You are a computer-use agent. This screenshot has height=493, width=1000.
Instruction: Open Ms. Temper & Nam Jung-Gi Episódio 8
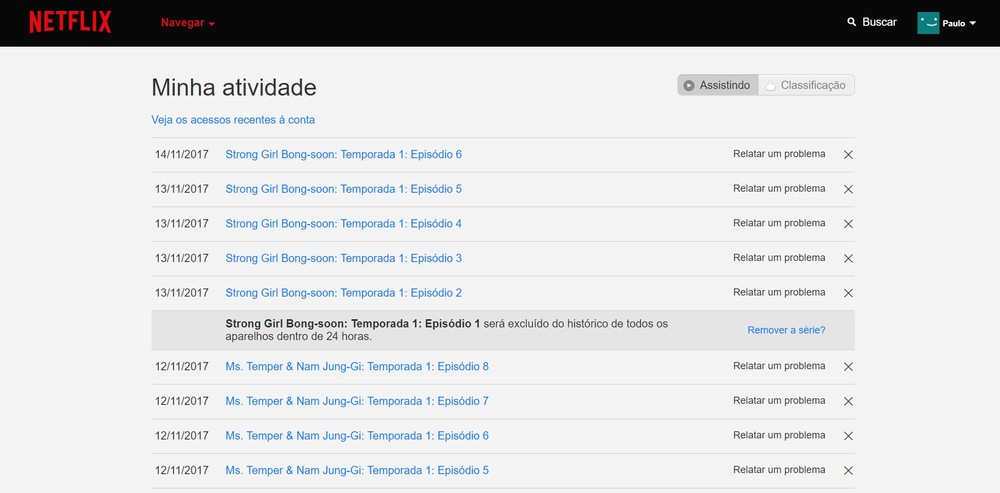pyautogui.click(x=357, y=367)
